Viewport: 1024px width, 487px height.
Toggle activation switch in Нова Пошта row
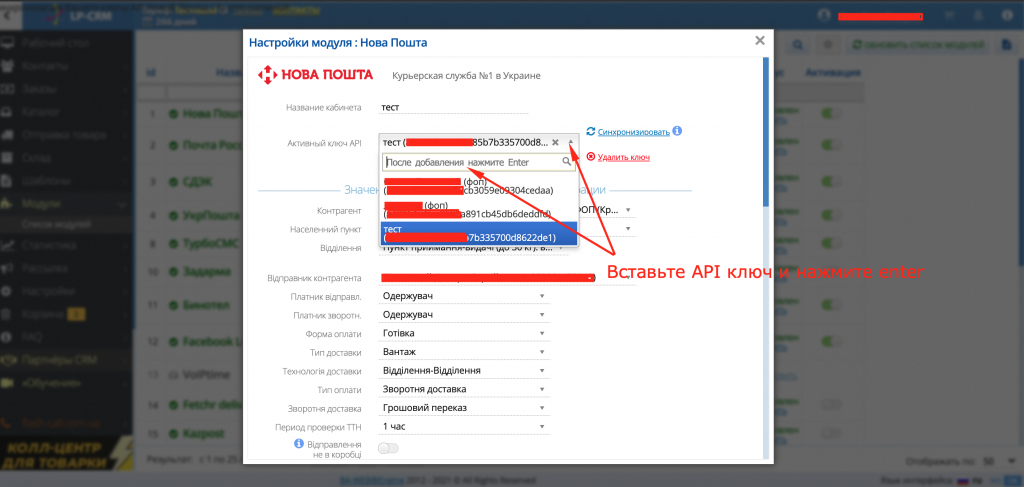(x=832, y=114)
